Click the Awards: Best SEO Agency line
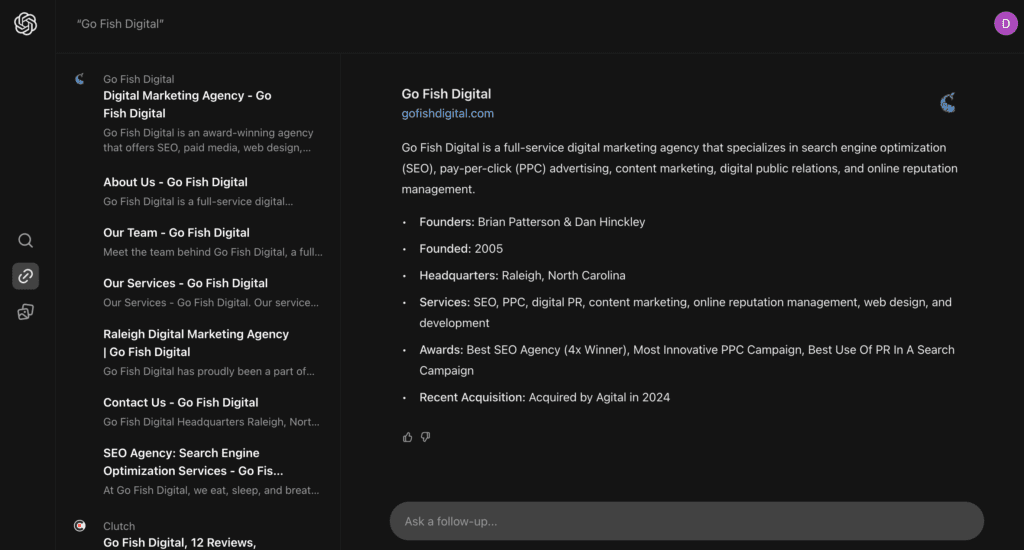Viewport: 1024px width, 550px height. (687, 360)
